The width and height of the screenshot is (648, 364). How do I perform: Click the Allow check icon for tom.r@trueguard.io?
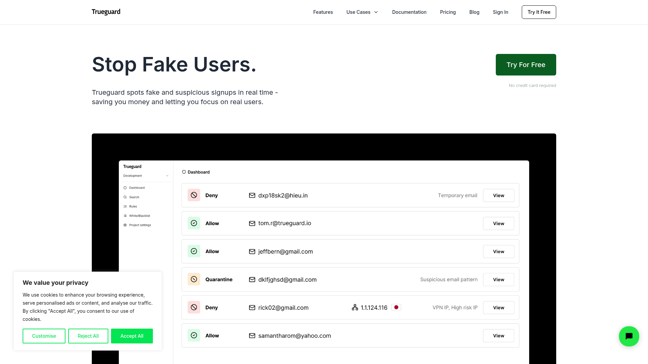coord(194,223)
